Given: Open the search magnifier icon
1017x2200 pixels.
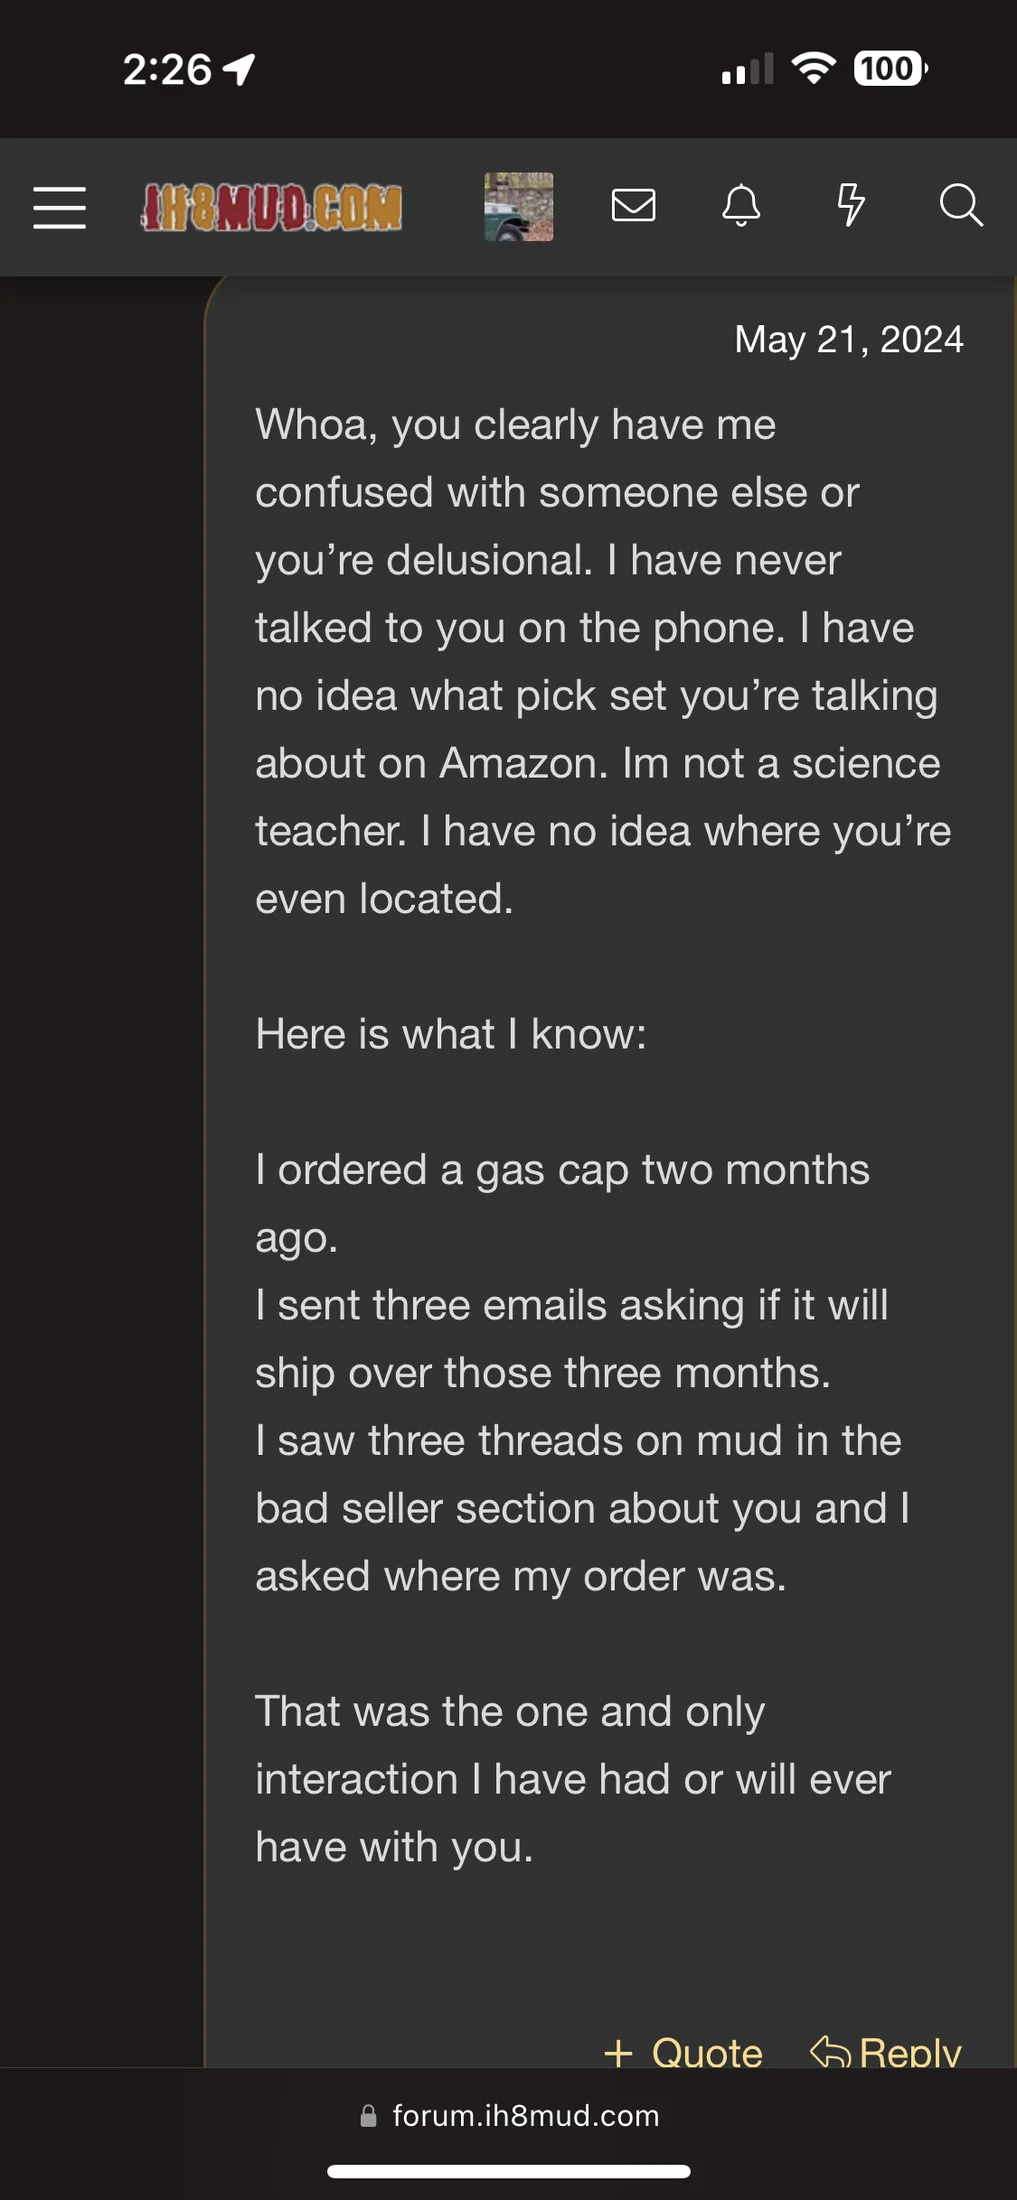Looking at the screenshot, I should coord(960,205).
